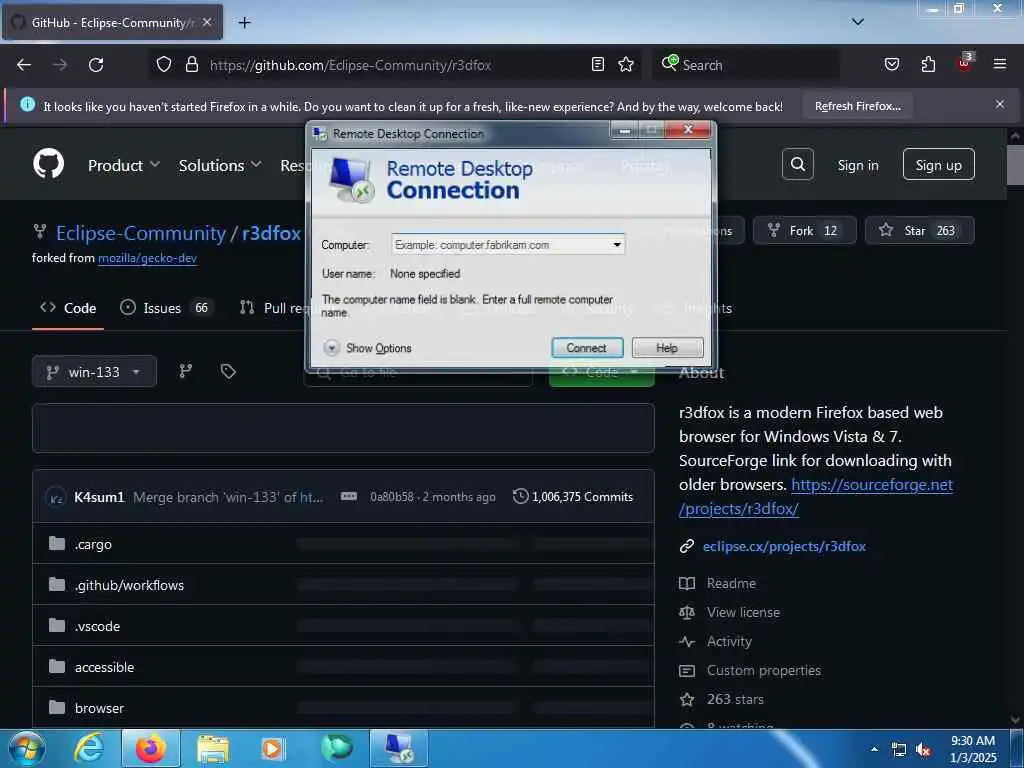Click the padlock site info icon
This screenshot has height=768, width=1024.
[191, 65]
